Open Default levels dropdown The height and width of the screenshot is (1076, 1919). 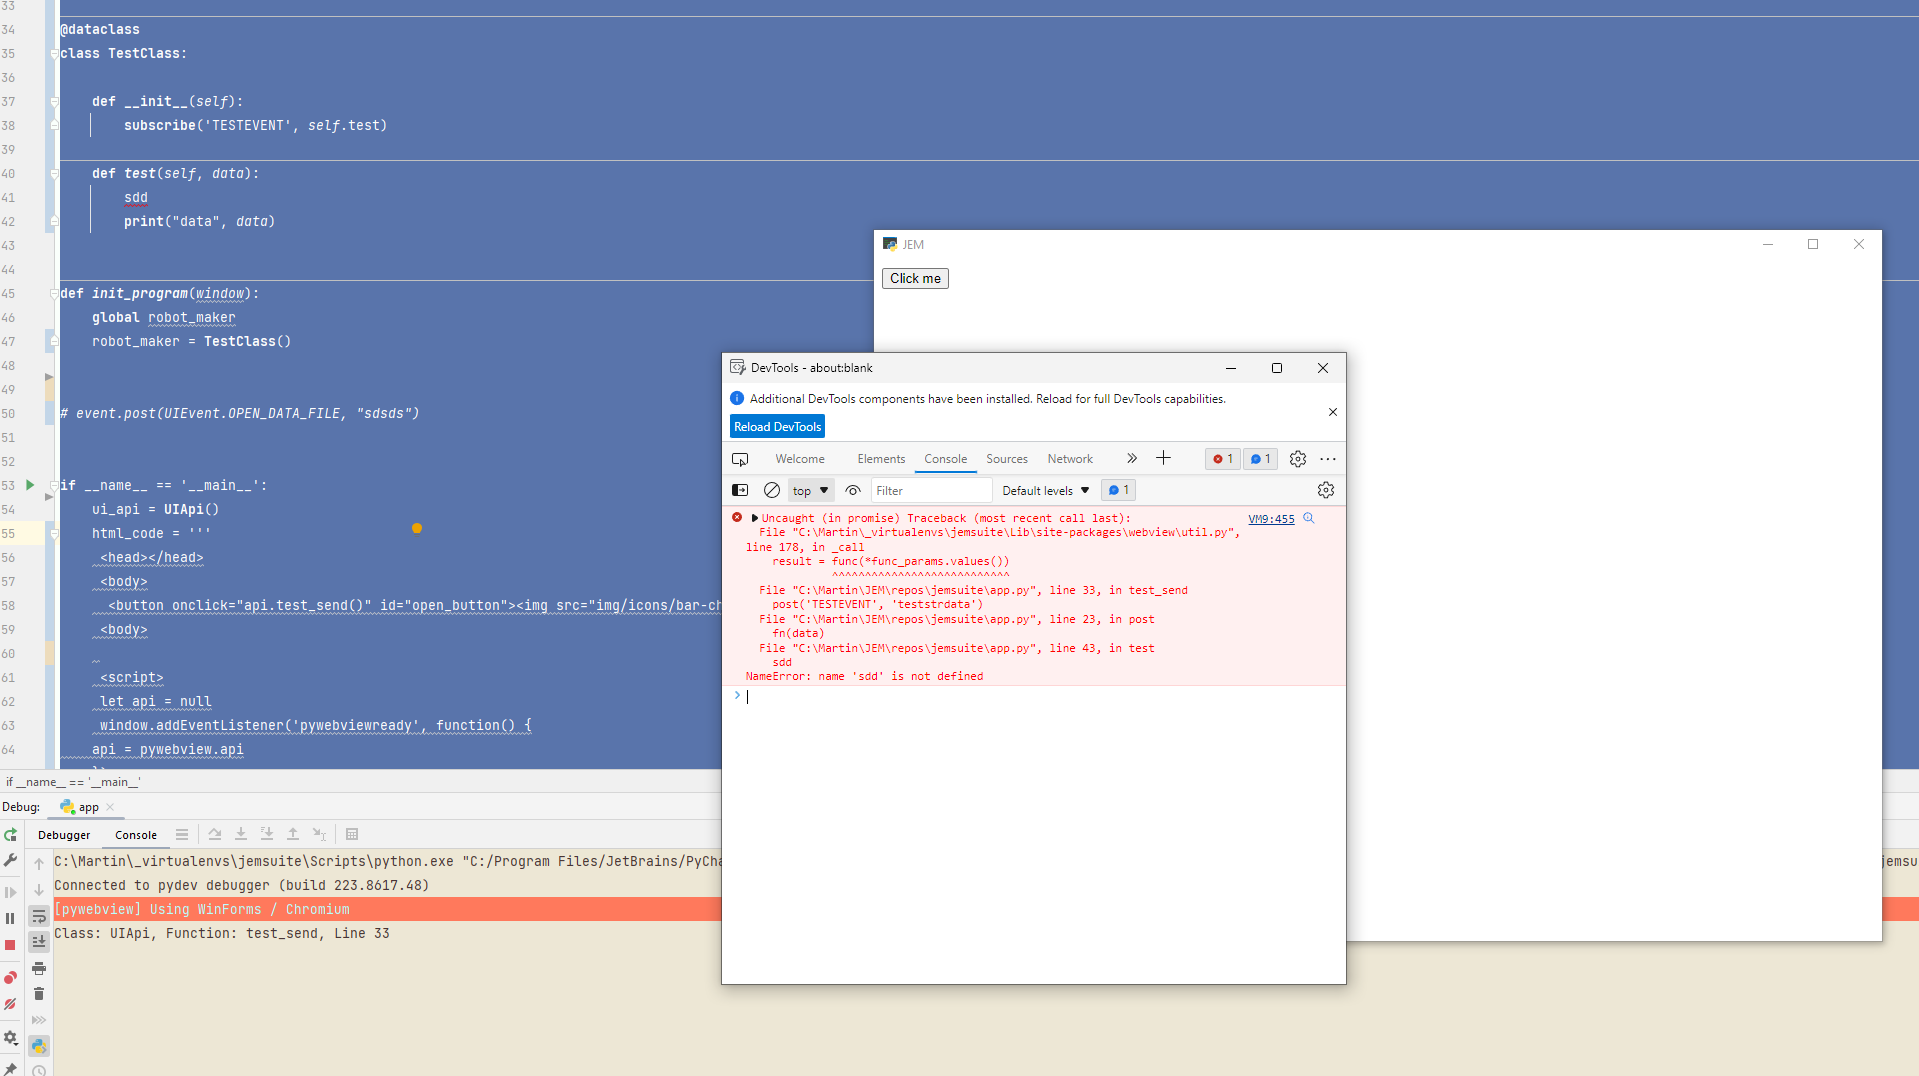point(1046,490)
